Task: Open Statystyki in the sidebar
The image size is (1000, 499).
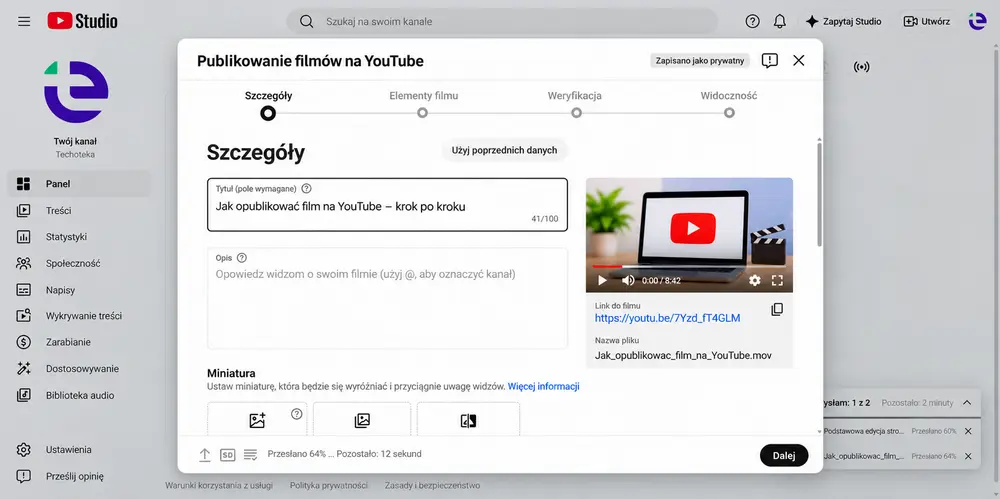Action: point(79,237)
